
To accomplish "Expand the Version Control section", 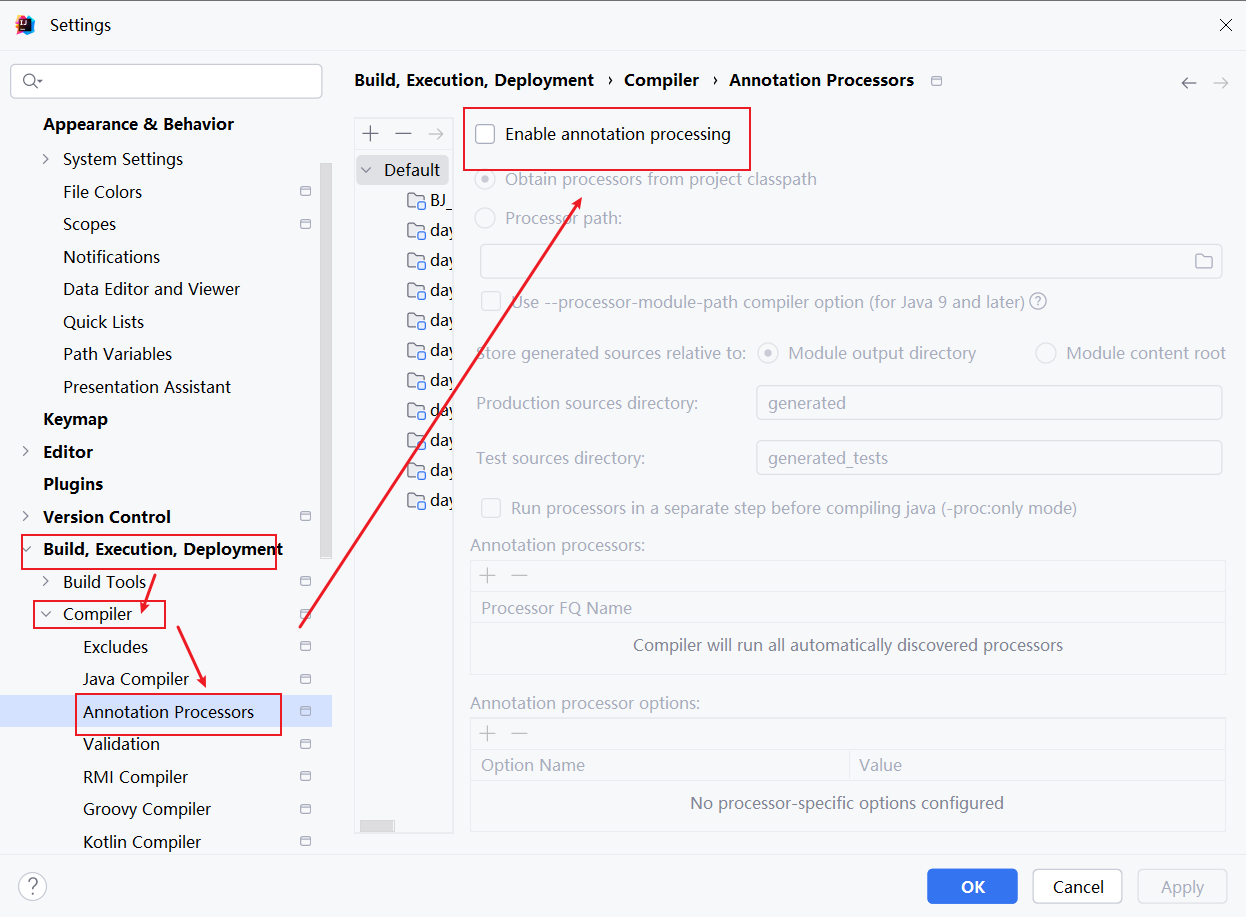I will coord(26,517).
